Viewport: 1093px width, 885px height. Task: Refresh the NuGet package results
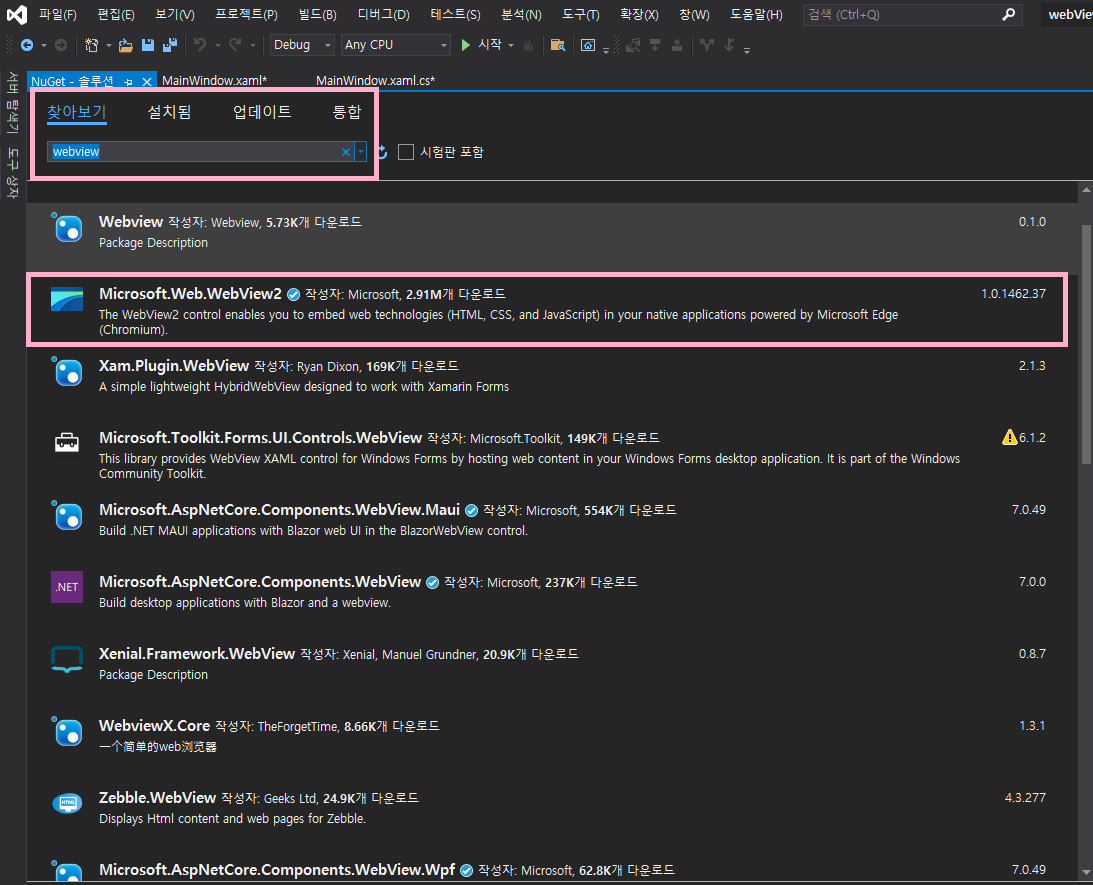pyautogui.click(x=382, y=152)
